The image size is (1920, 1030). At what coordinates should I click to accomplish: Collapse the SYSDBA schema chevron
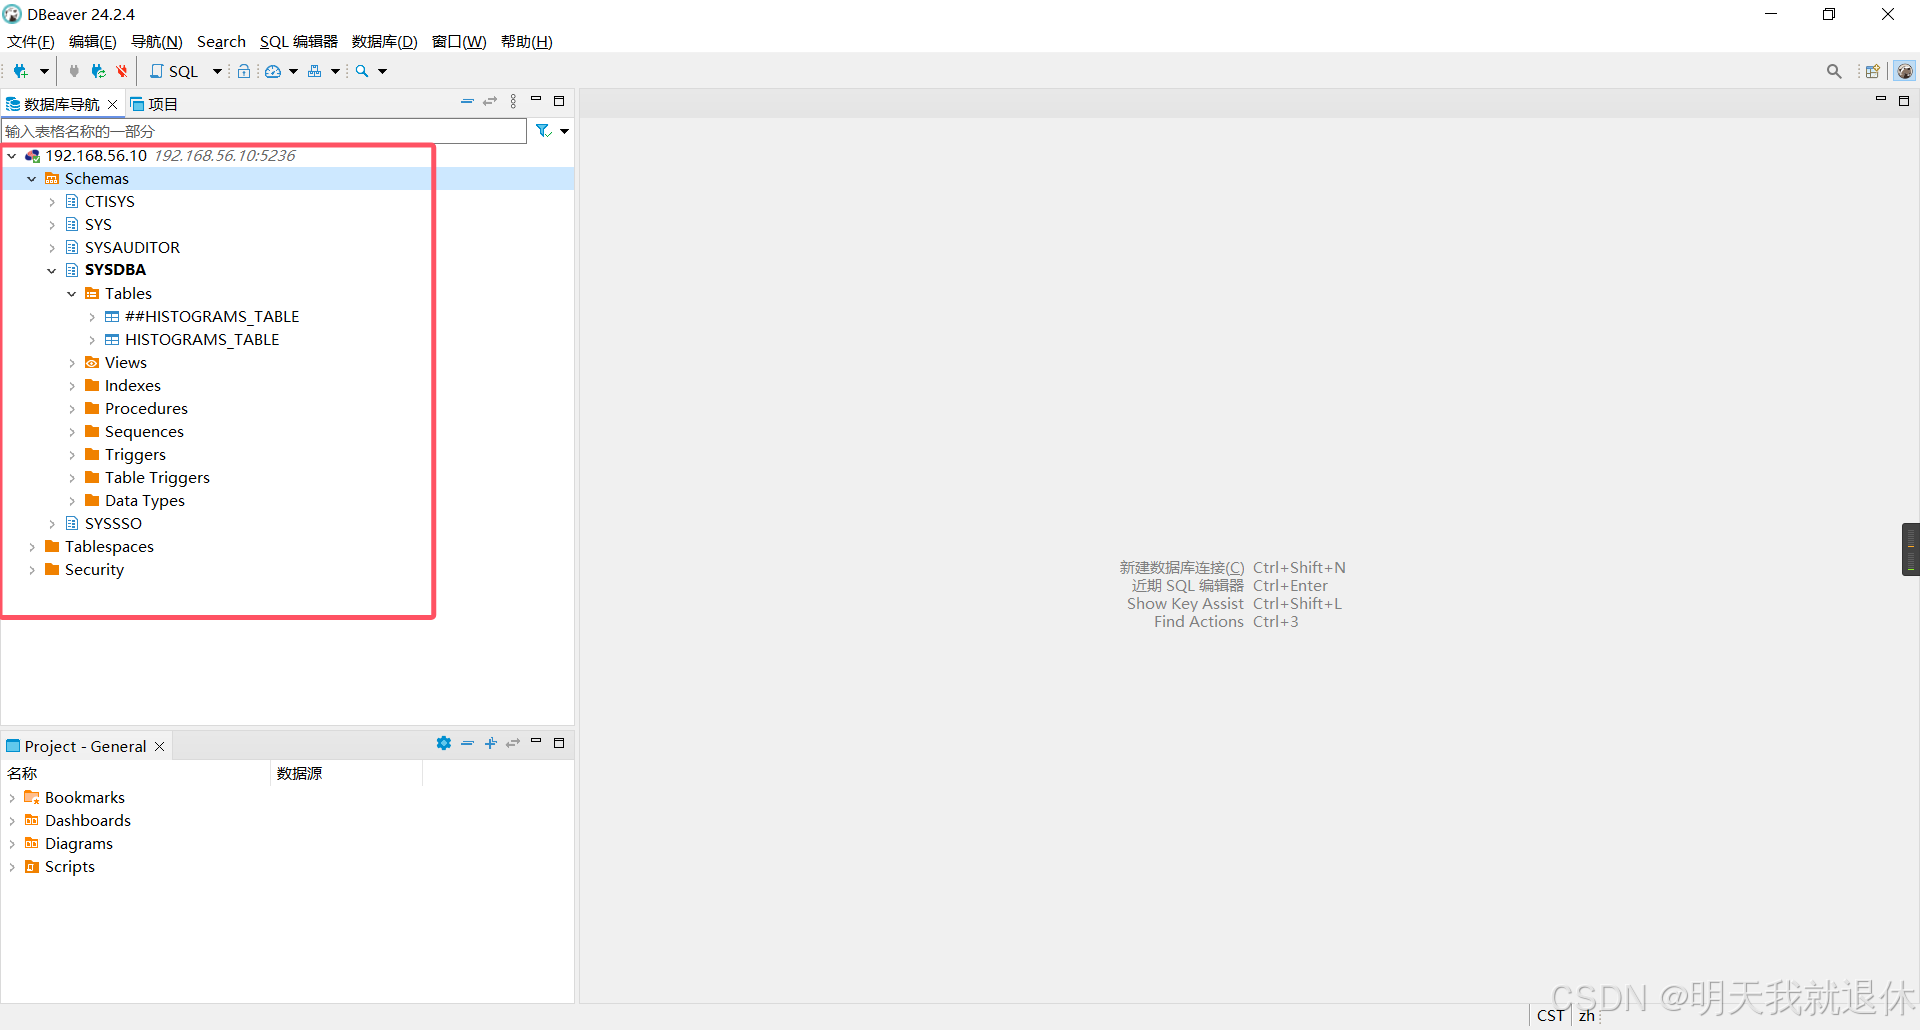52,271
